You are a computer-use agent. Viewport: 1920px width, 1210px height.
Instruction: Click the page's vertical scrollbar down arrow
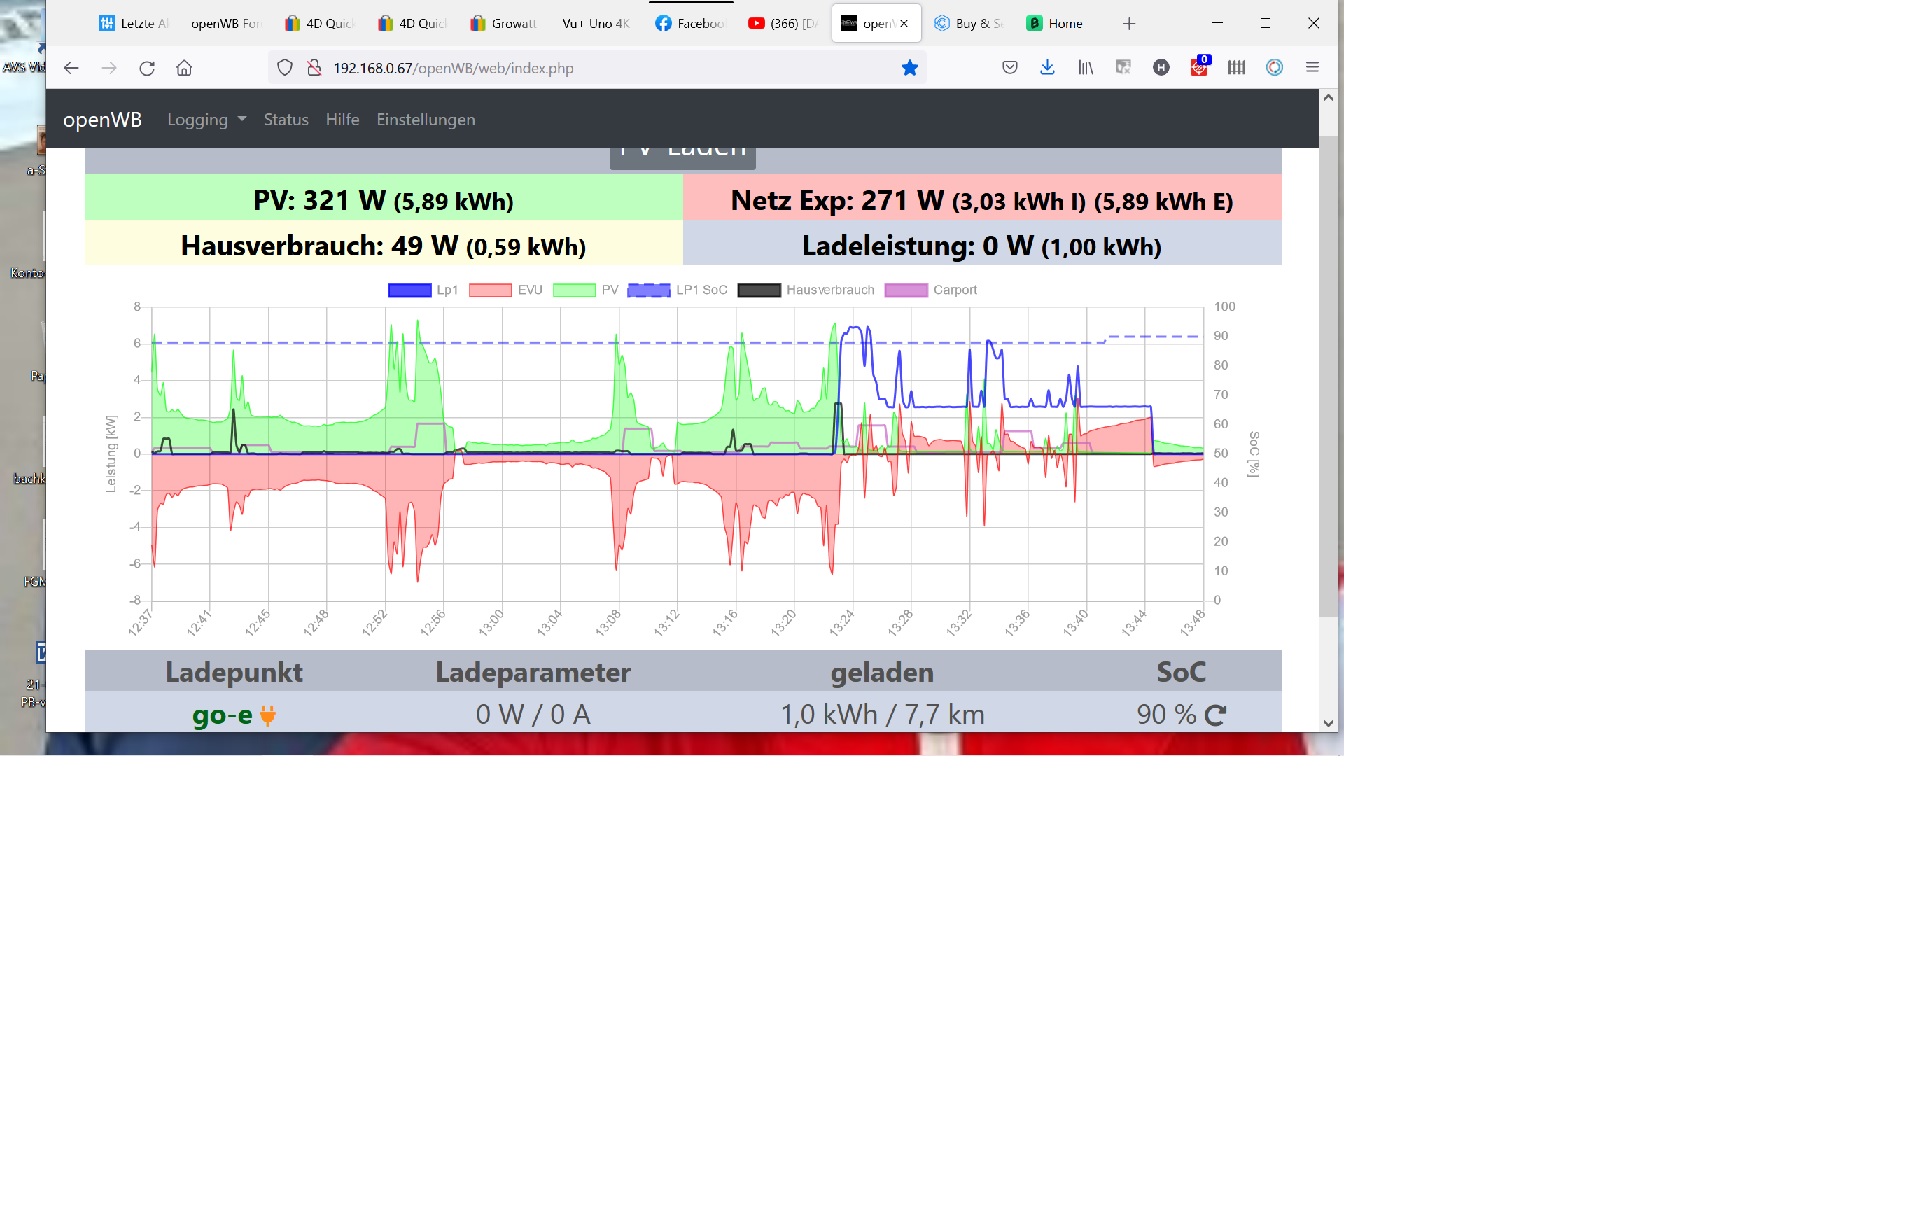click(1328, 723)
